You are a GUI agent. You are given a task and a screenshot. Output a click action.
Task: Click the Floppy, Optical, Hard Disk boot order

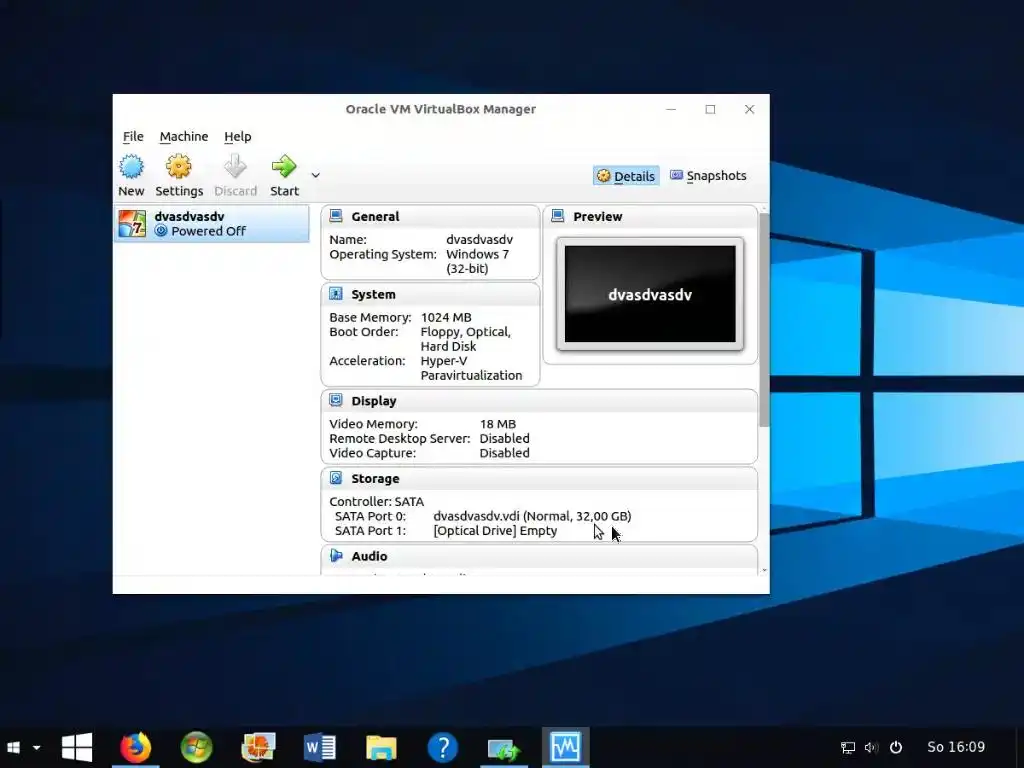tap(466, 339)
